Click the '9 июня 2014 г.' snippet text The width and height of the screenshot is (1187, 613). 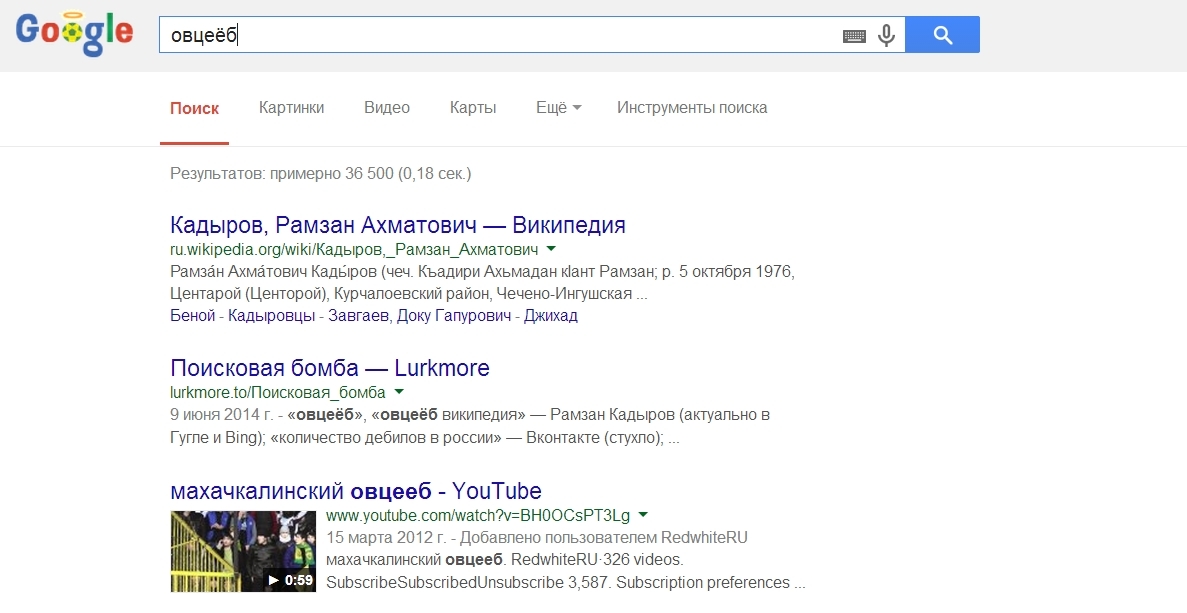pyautogui.click(x=223, y=415)
